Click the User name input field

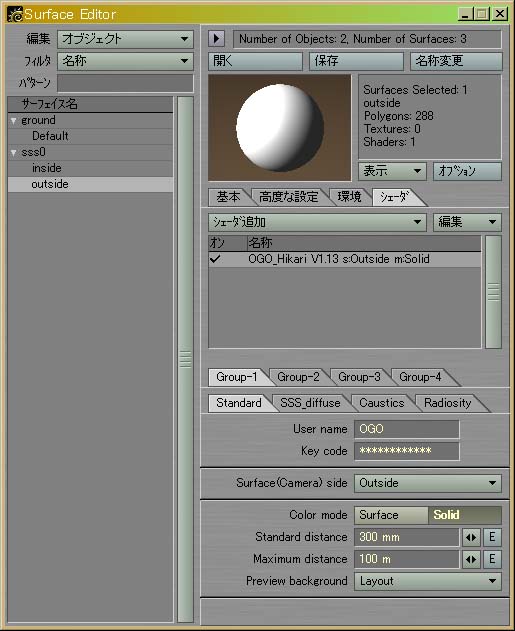tap(406, 429)
